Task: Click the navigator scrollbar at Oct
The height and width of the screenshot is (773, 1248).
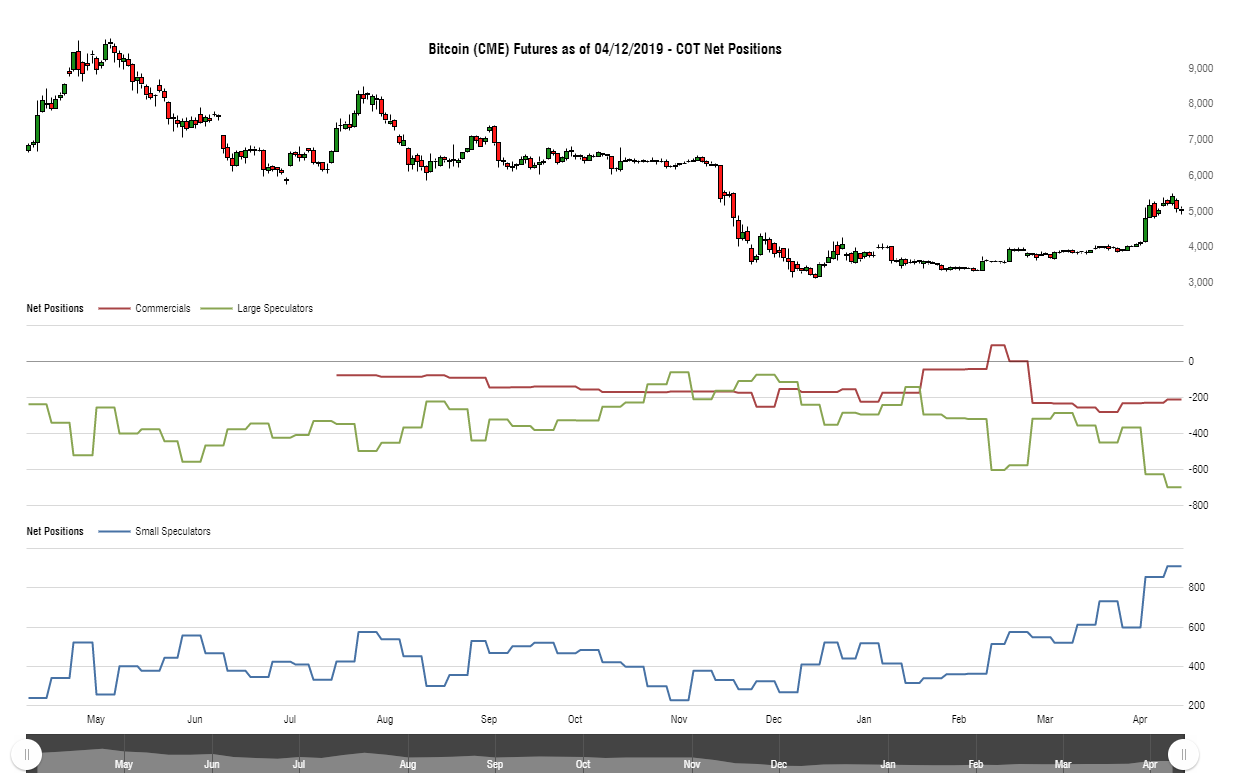Action: coord(583,765)
